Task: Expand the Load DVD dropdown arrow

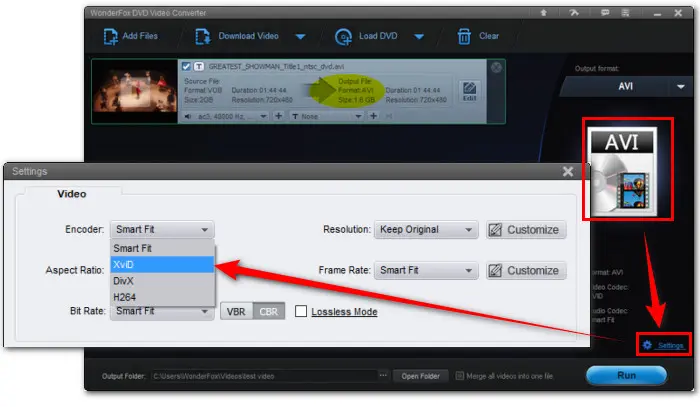Action: tap(419, 36)
